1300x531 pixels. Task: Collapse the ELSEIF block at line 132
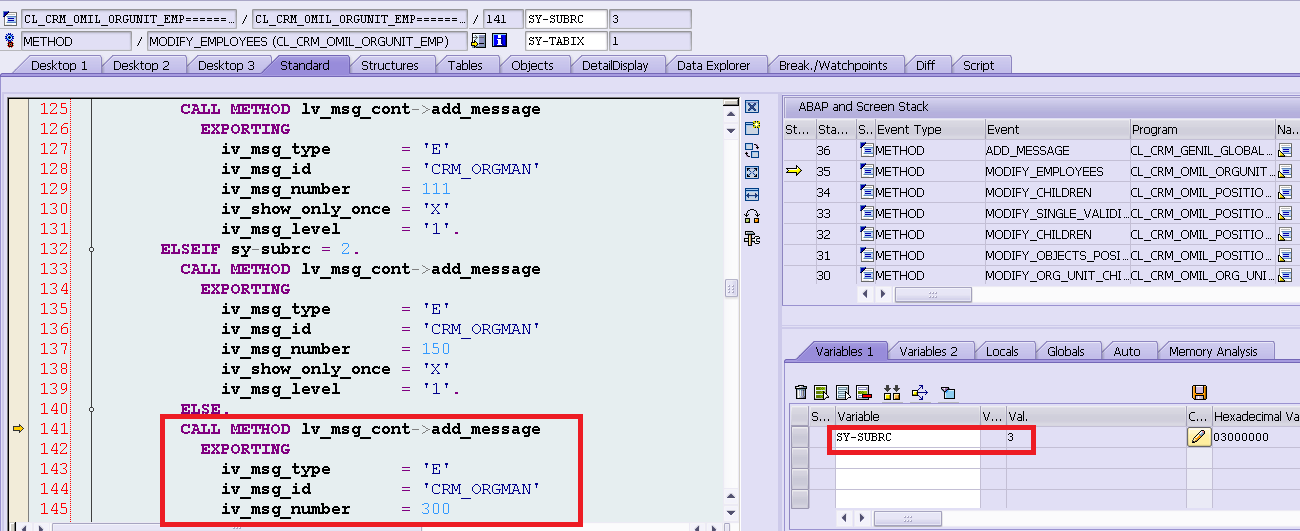click(91, 249)
